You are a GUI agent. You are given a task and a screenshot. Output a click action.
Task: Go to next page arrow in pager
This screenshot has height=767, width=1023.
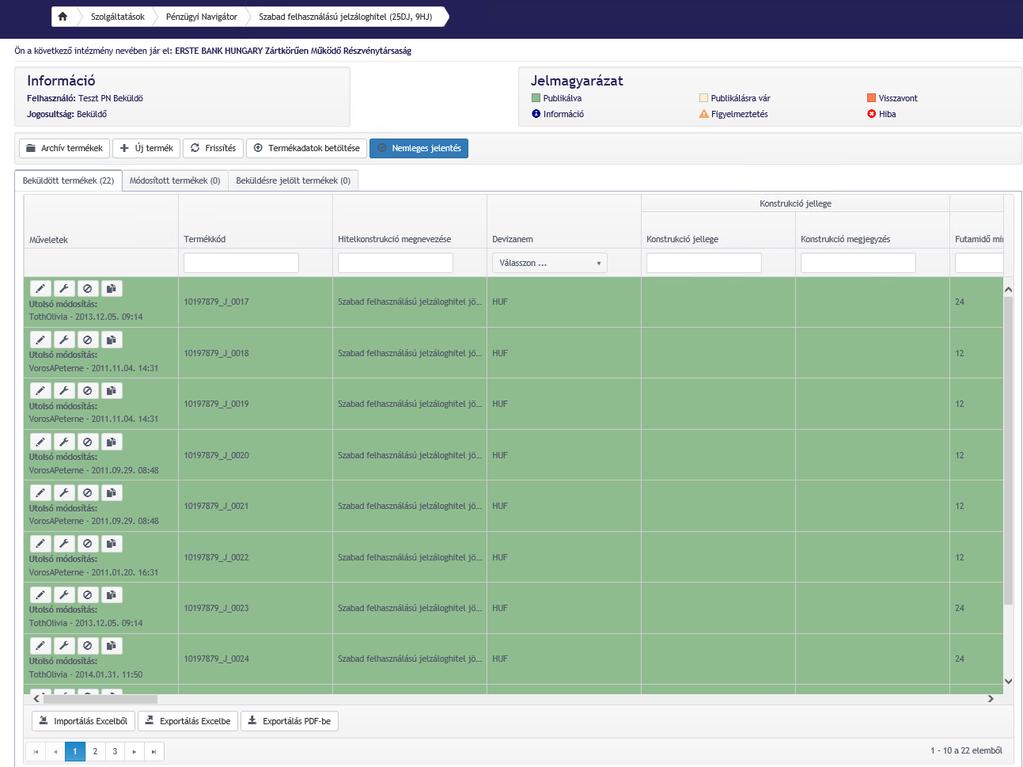point(134,751)
